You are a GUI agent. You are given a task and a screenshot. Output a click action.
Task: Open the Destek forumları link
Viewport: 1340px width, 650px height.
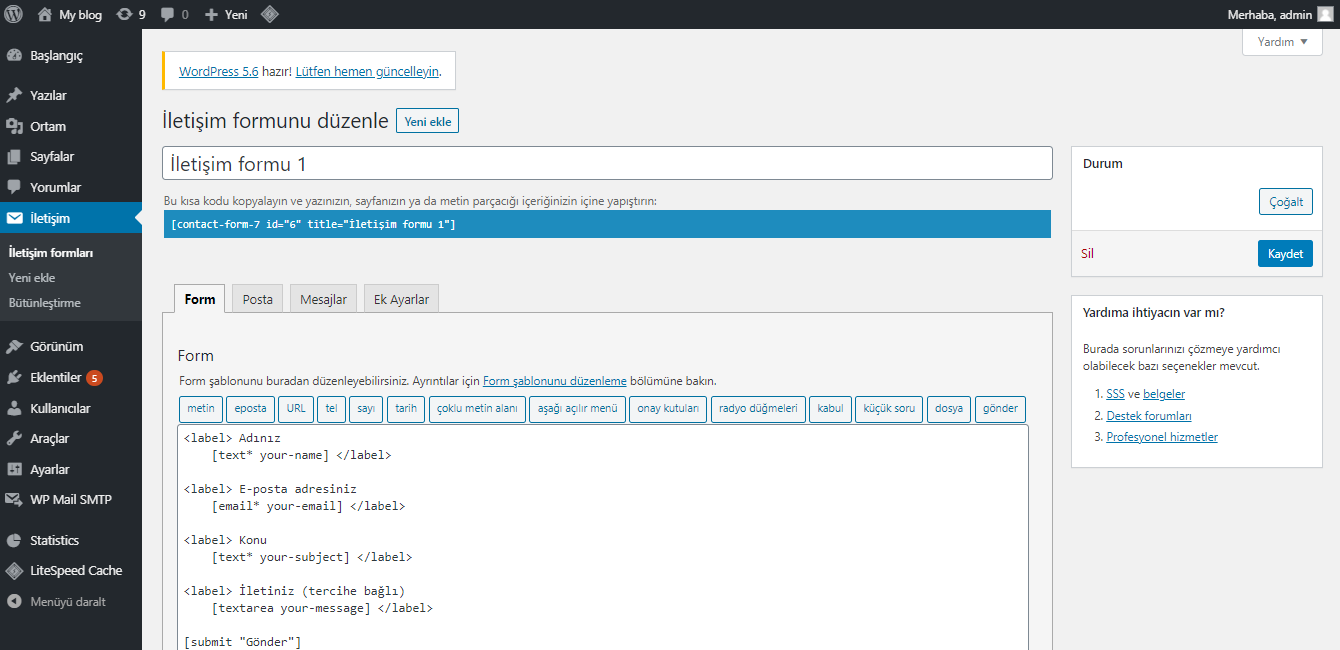[1149, 416]
